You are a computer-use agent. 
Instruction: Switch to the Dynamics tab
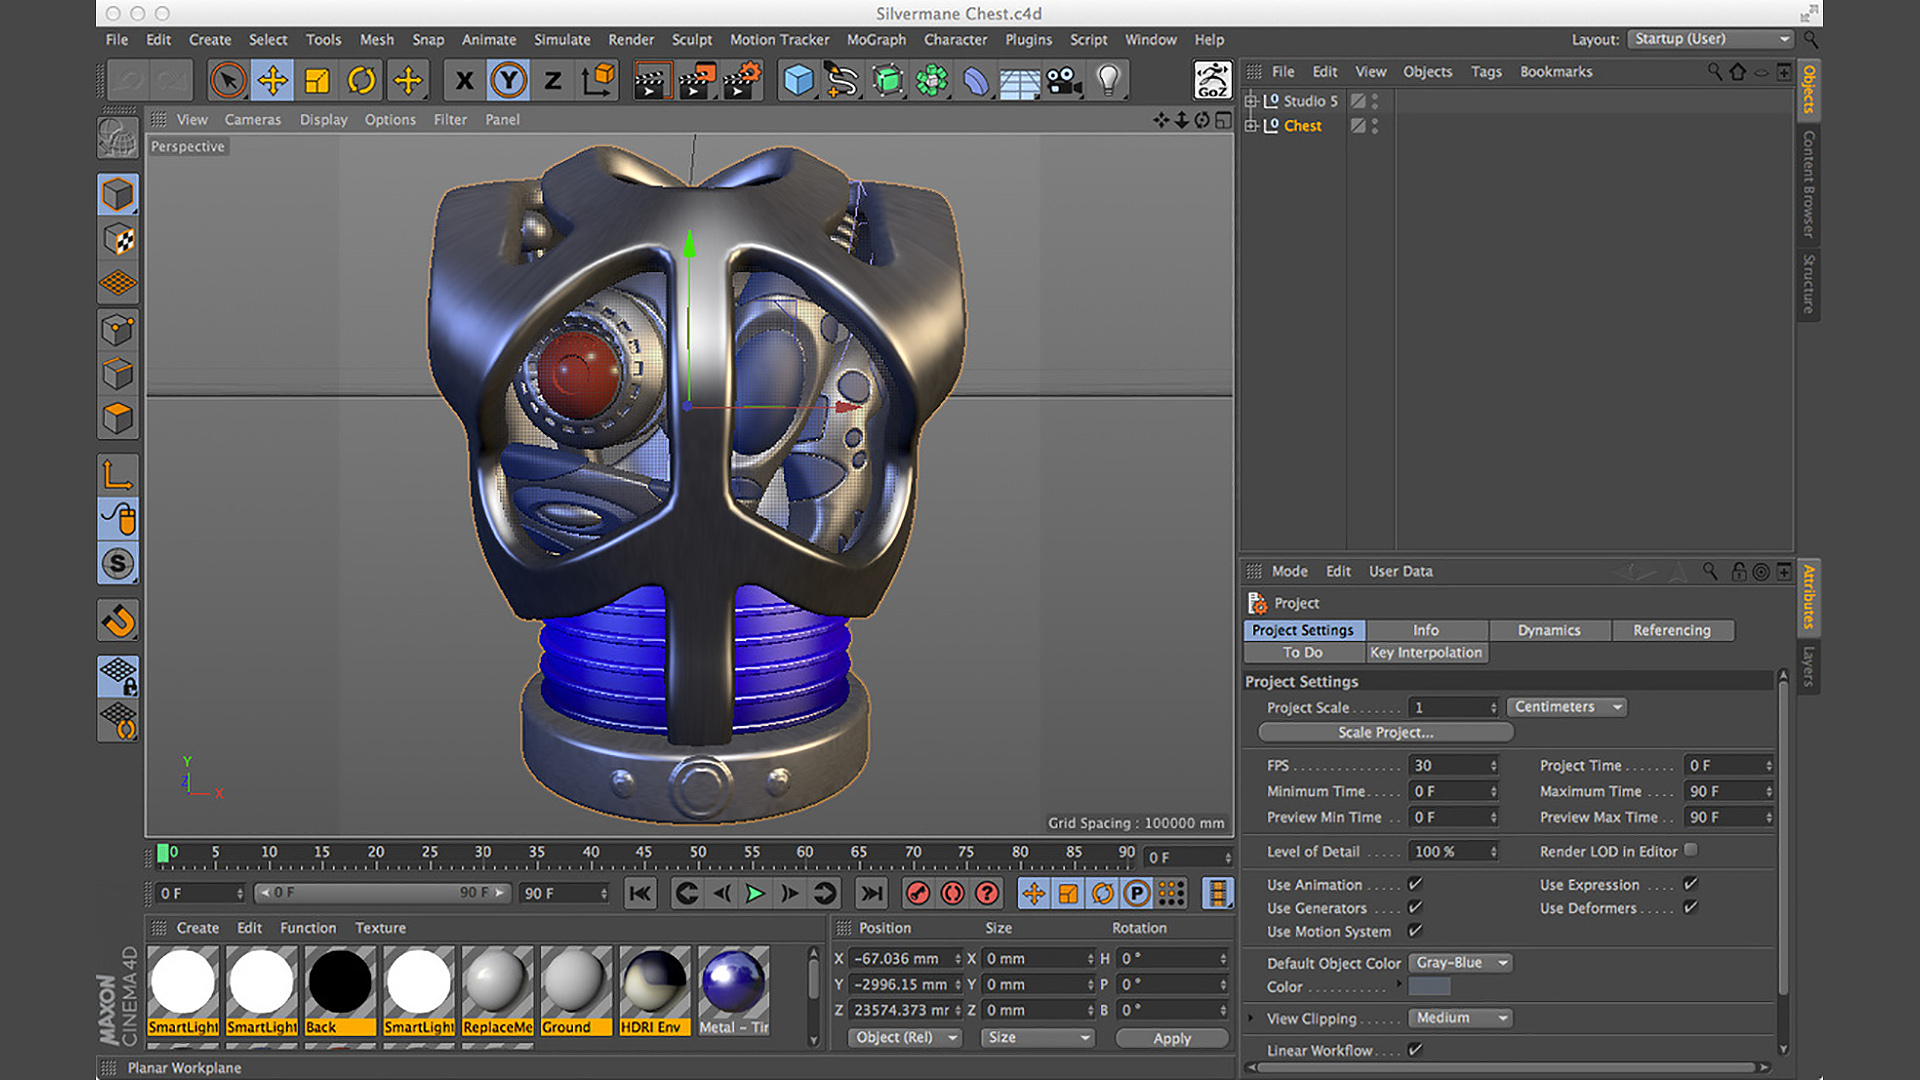click(x=1548, y=630)
